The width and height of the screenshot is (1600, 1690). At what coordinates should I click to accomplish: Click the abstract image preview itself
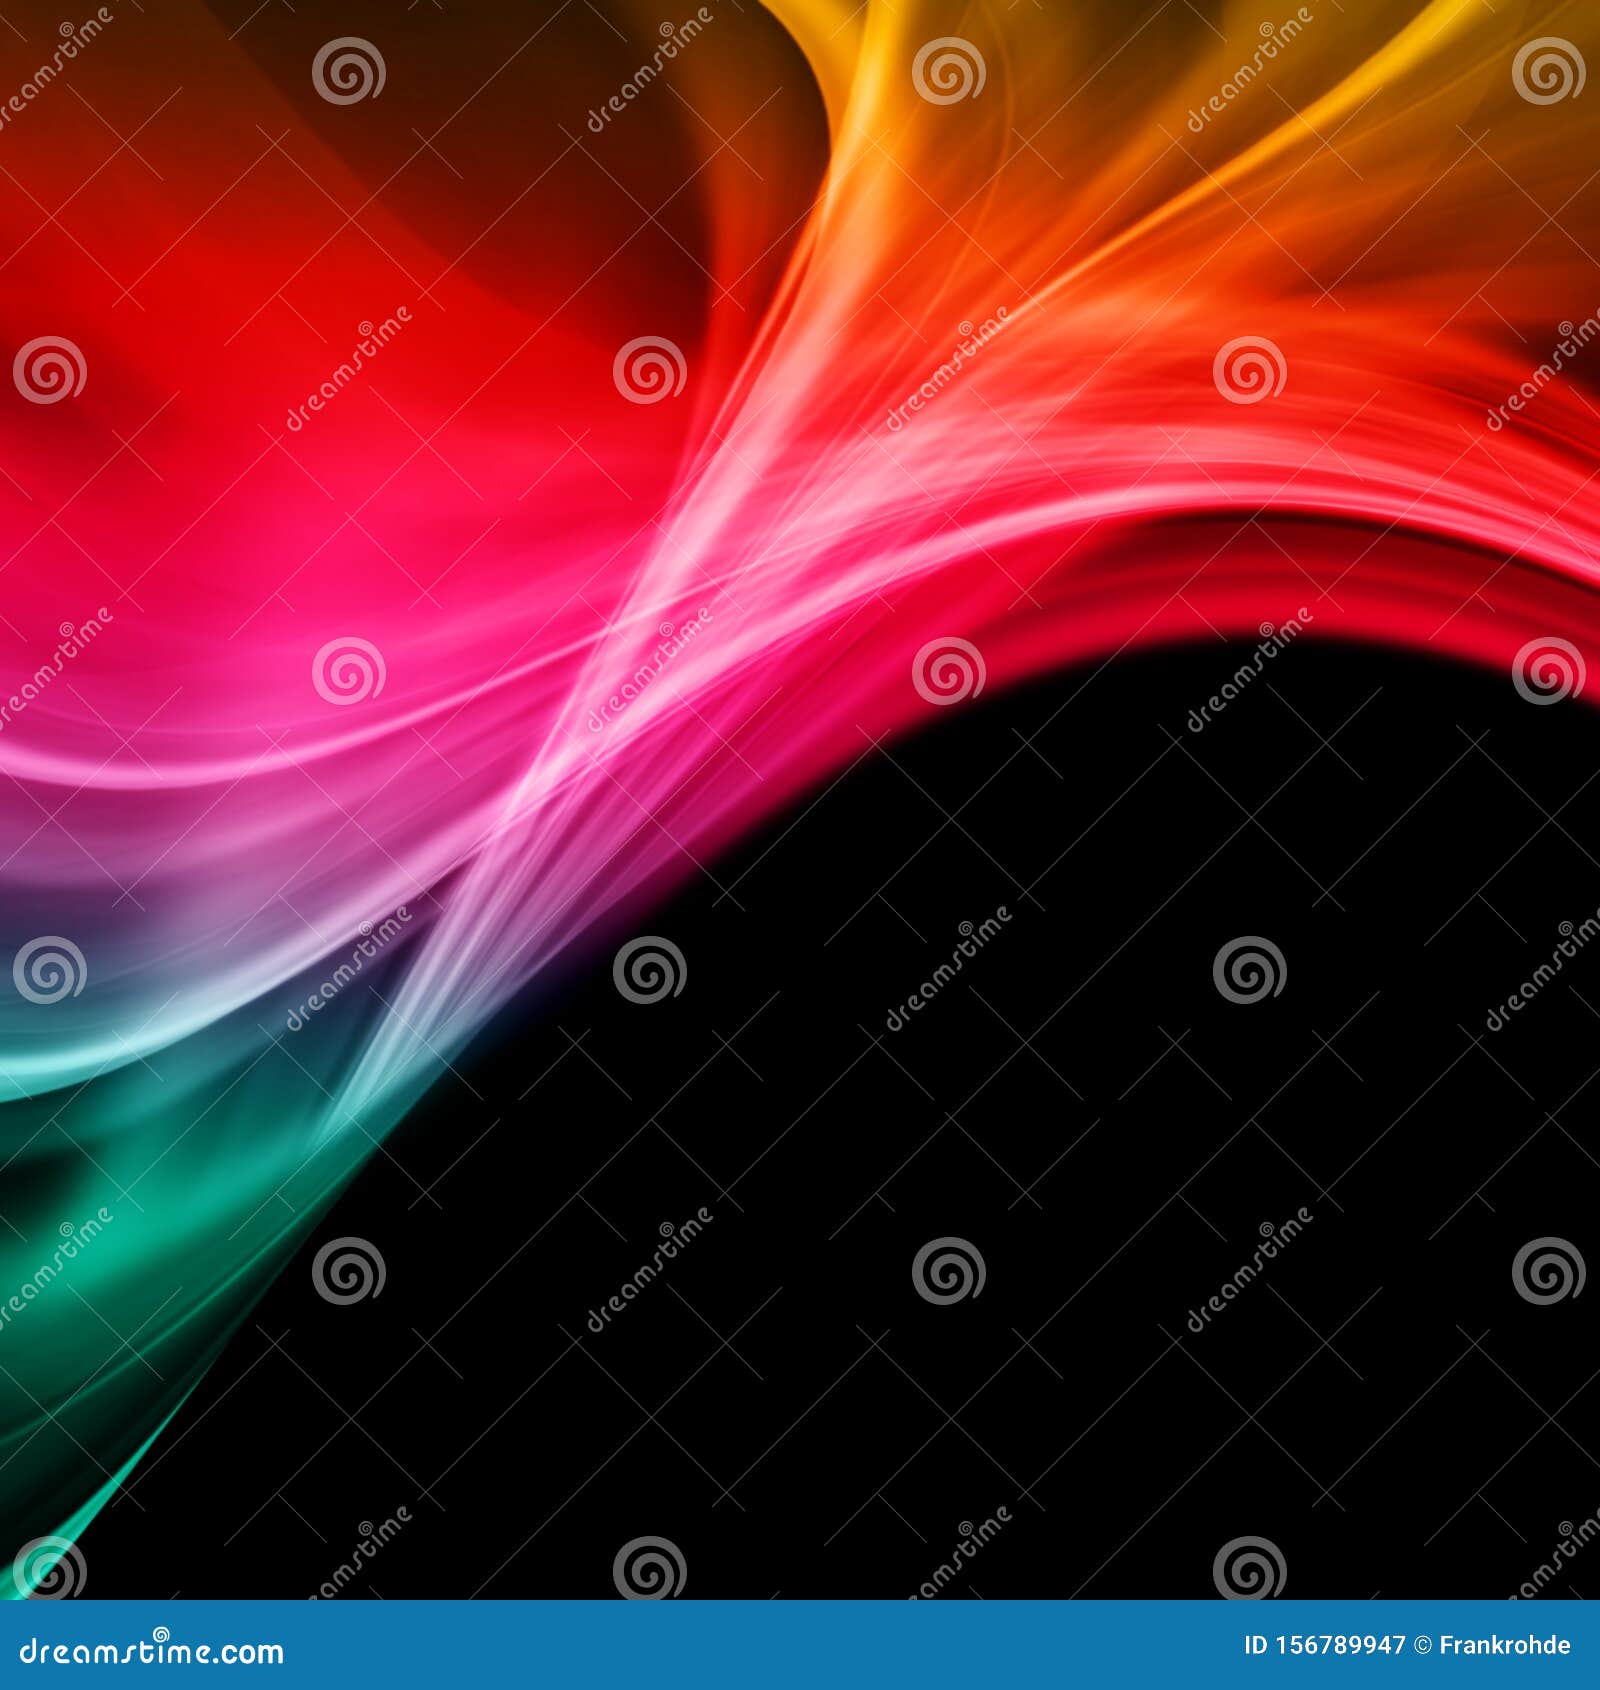pos(800,800)
